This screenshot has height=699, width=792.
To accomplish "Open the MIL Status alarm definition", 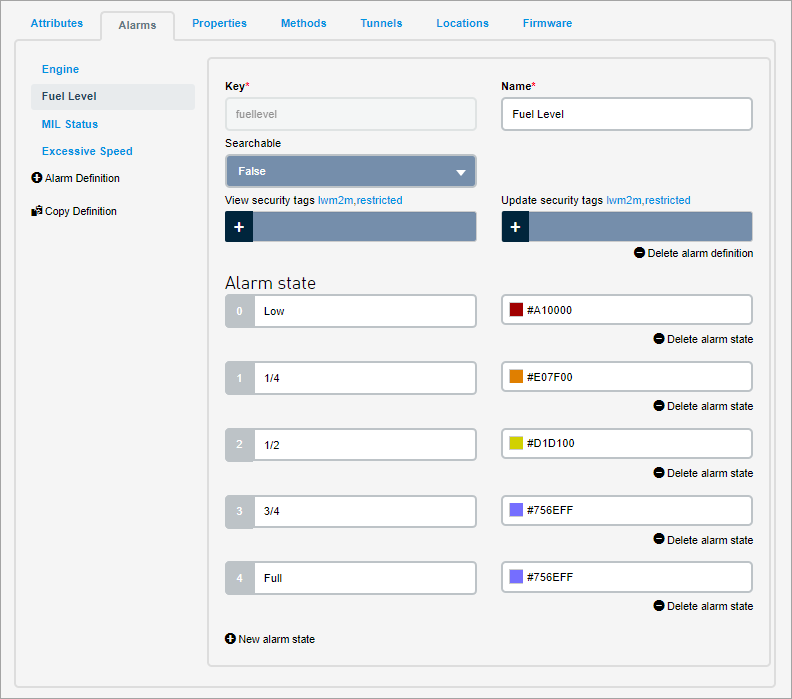I will [x=70, y=124].
